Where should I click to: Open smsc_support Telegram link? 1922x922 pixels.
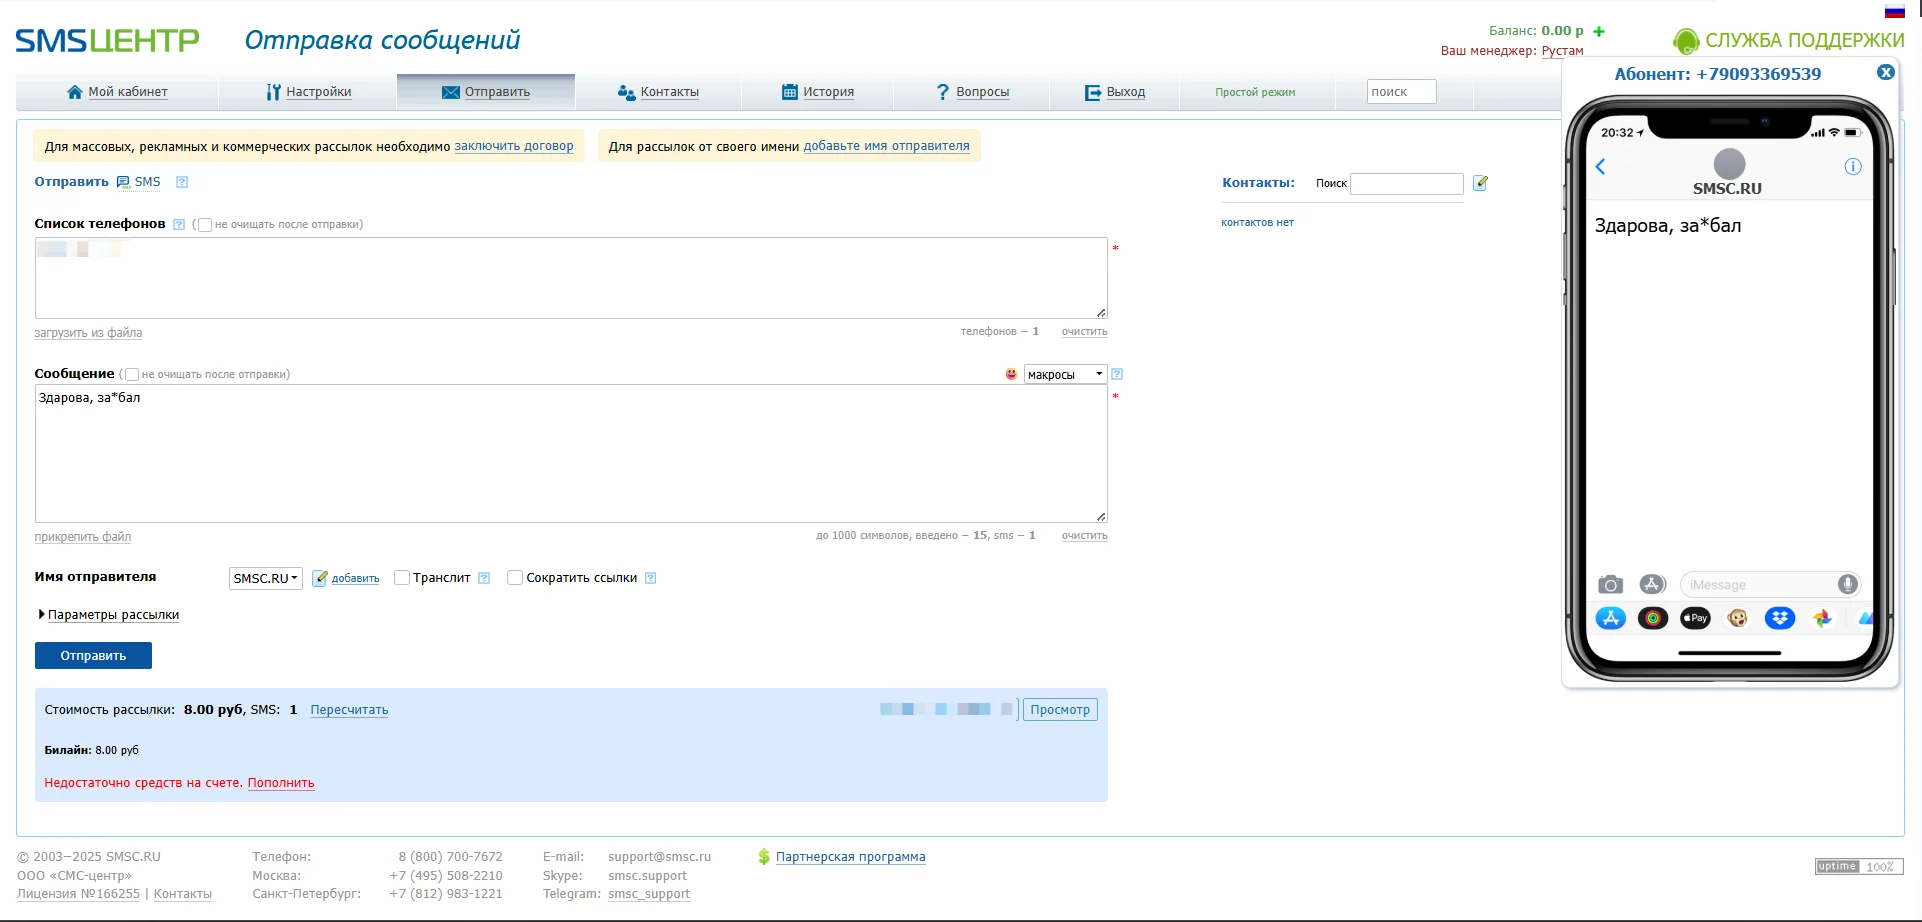pos(649,894)
